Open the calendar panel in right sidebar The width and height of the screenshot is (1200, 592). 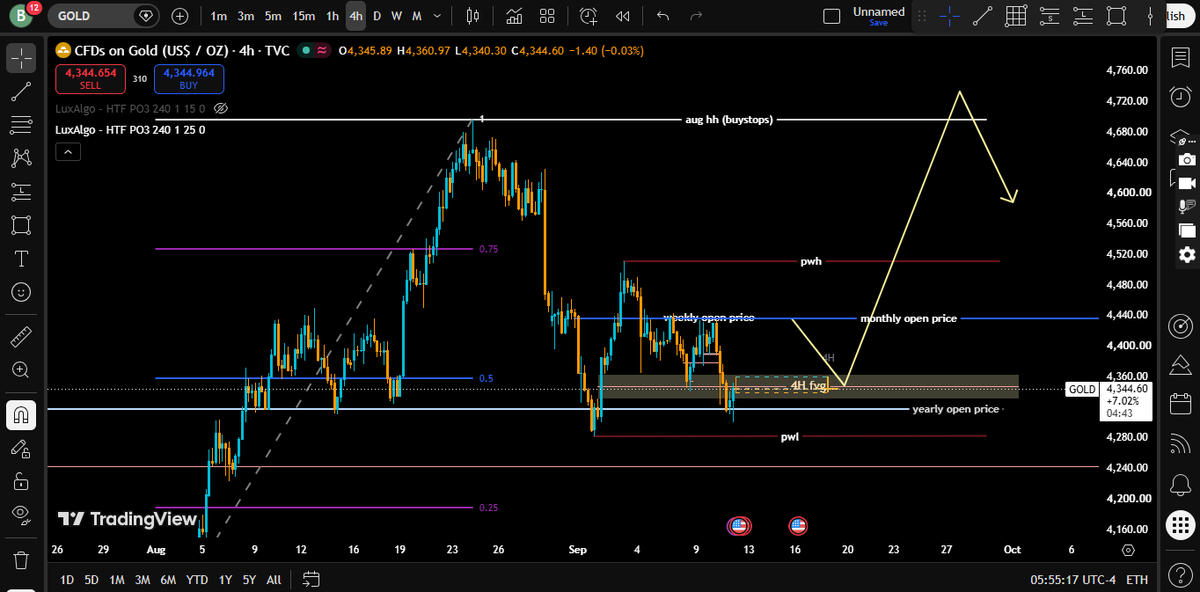tap(1180, 403)
